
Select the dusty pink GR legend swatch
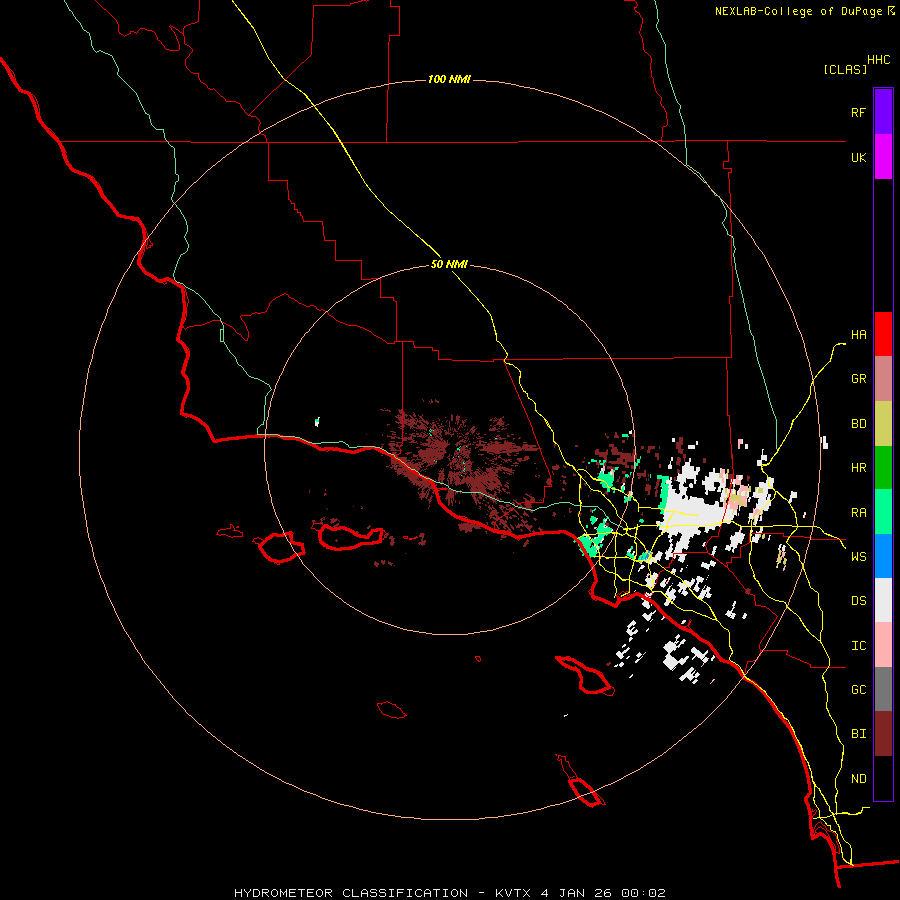[x=883, y=379]
